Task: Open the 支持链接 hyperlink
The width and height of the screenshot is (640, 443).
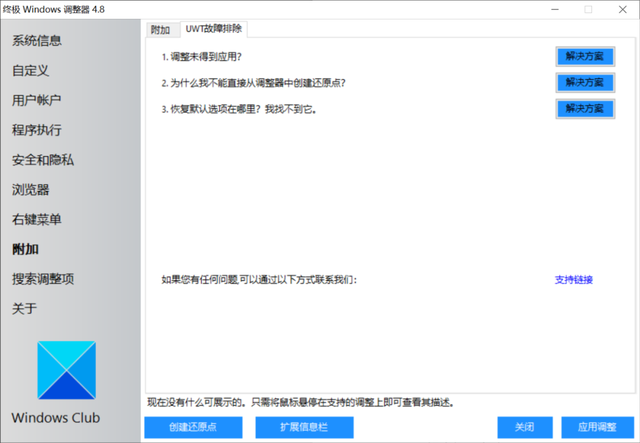Action: (573, 280)
